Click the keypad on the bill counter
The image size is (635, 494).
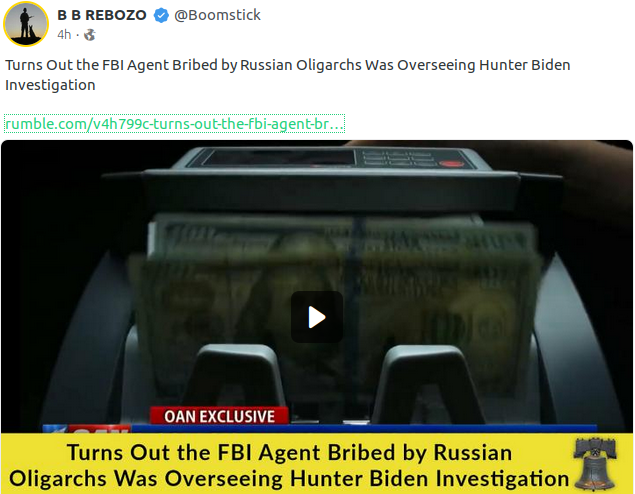click(398, 158)
